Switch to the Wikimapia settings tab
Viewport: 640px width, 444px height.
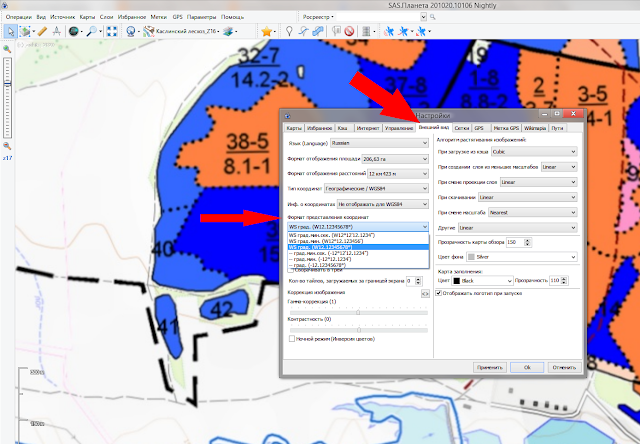tap(535, 128)
